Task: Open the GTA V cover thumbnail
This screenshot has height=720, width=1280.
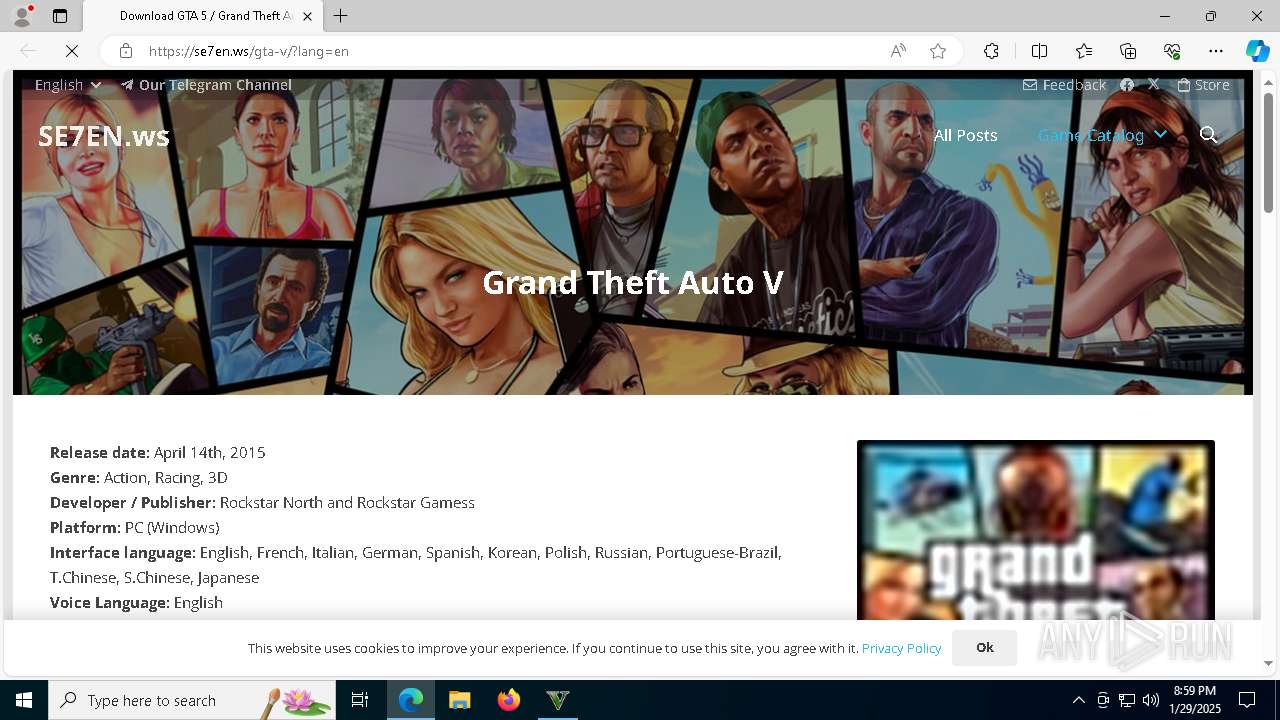Action: (x=1036, y=530)
